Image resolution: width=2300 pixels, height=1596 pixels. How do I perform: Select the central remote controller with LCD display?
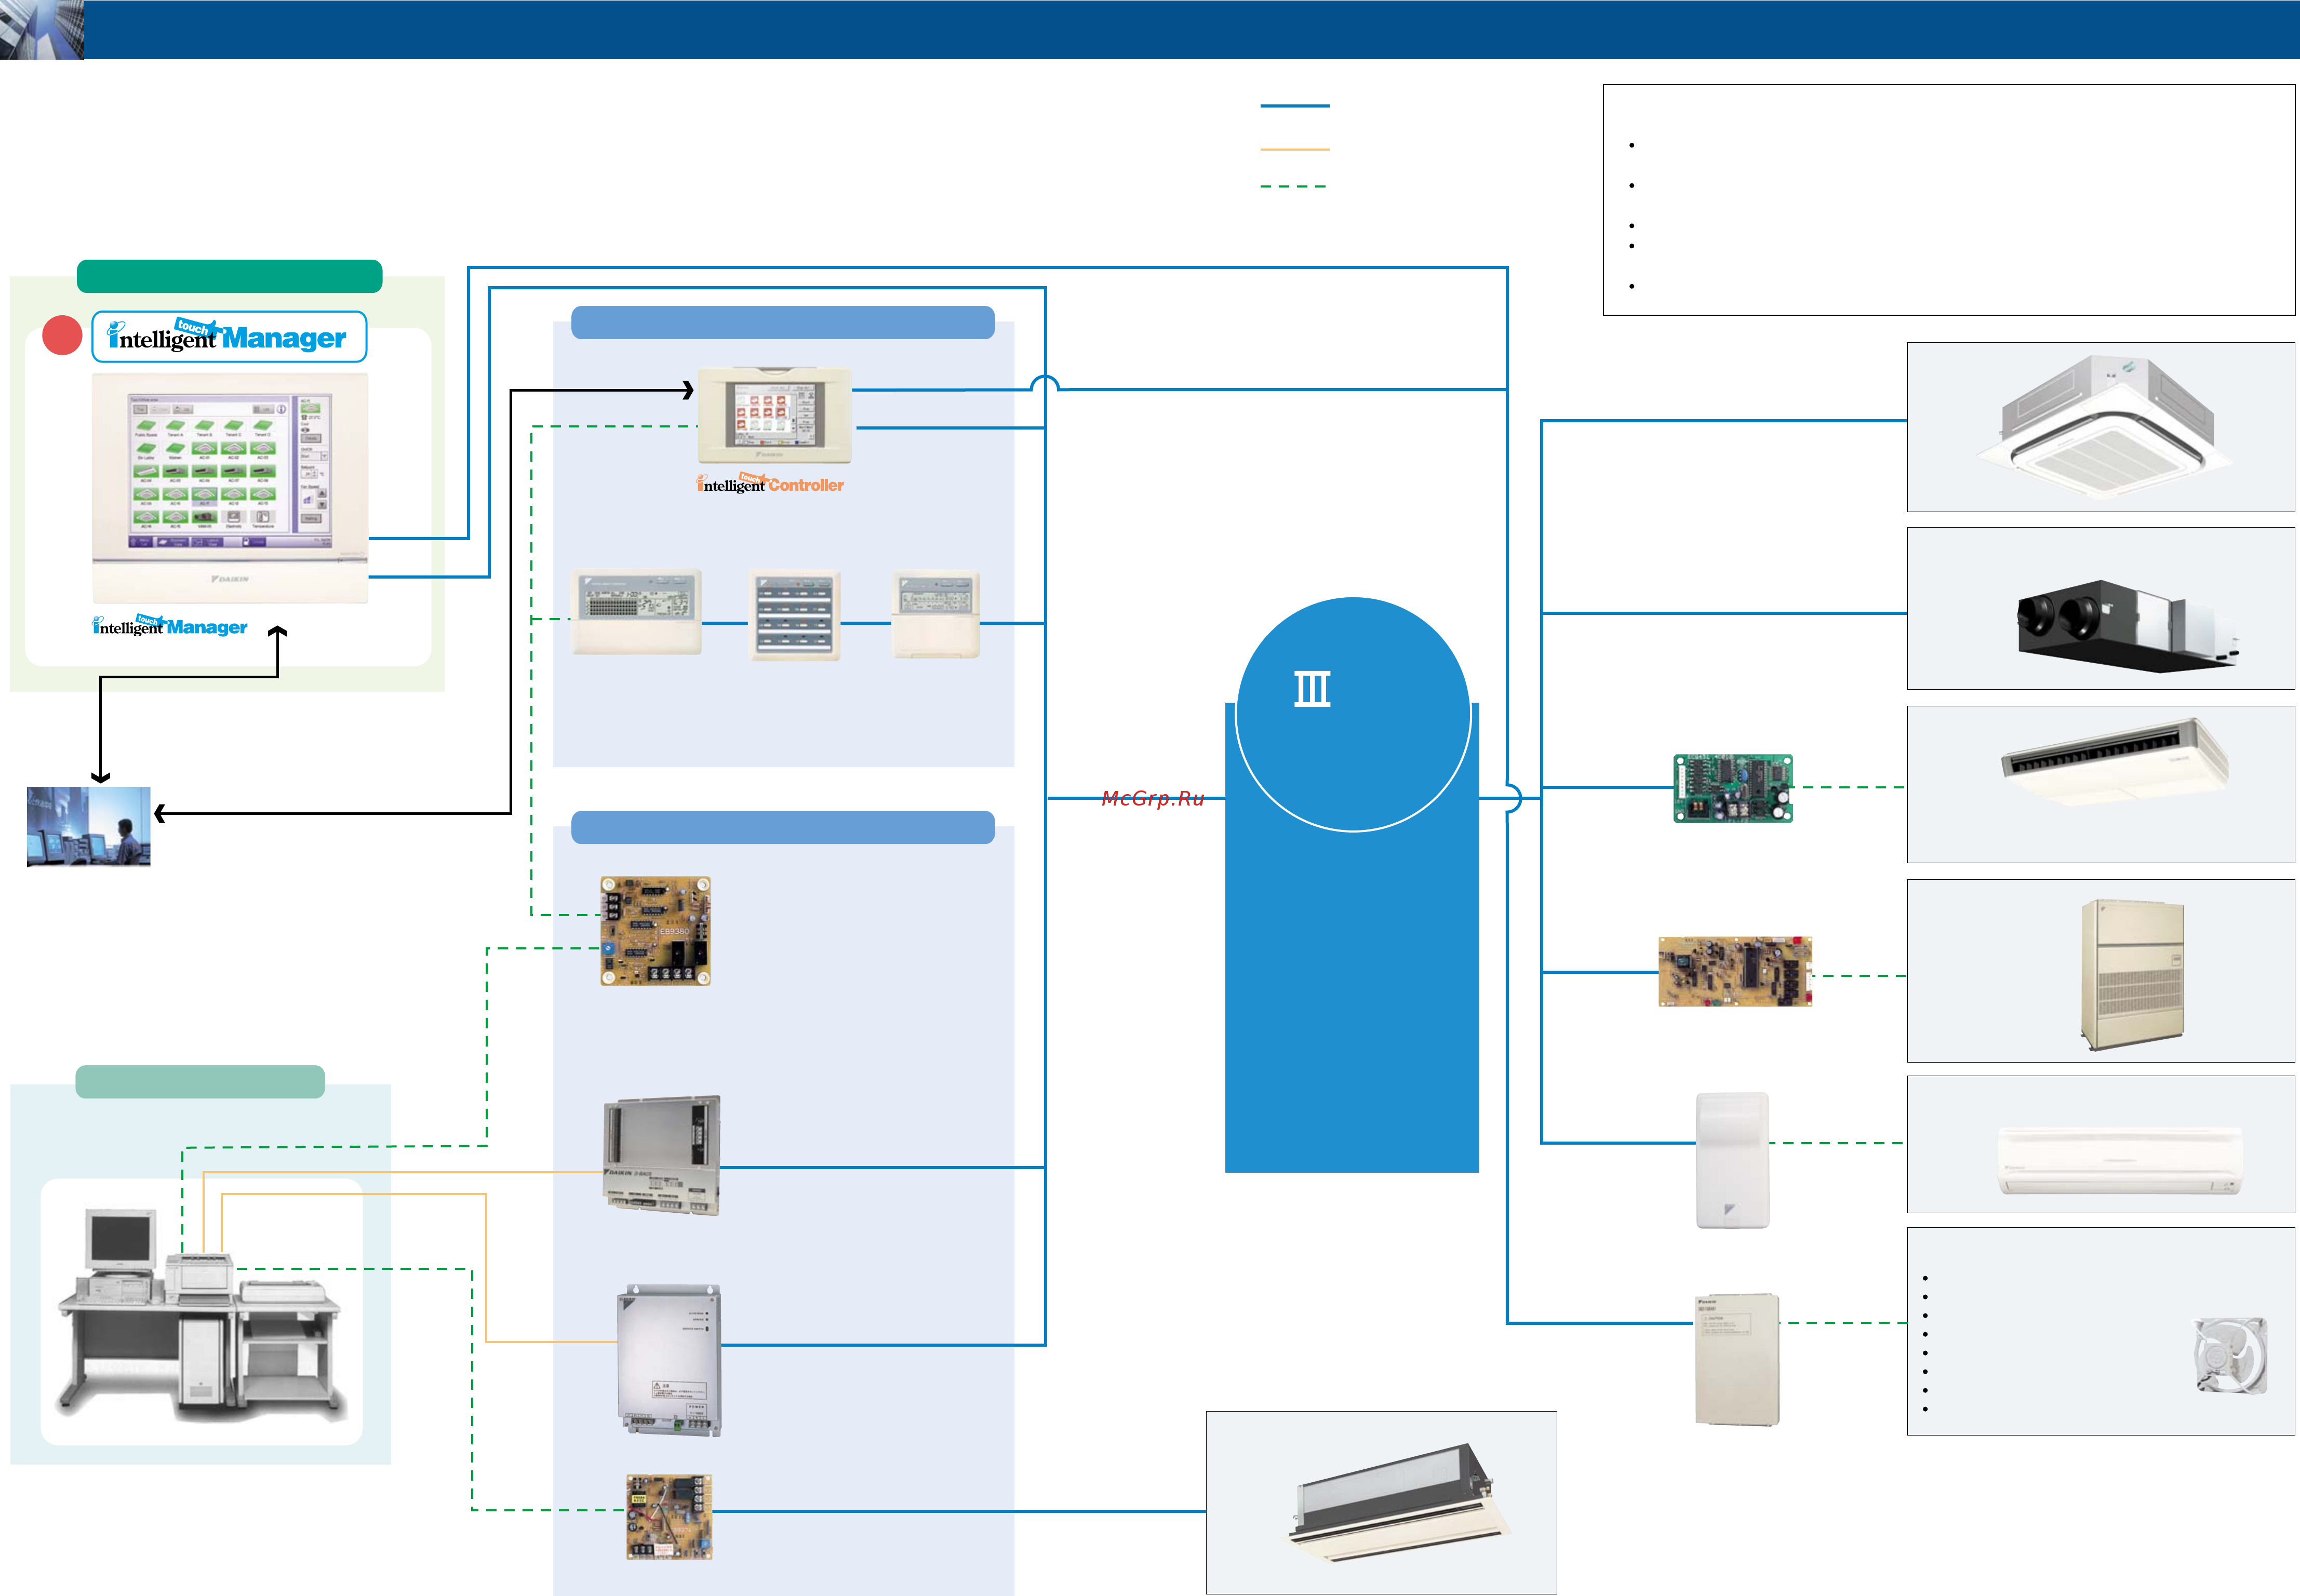(x=637, y=613)
